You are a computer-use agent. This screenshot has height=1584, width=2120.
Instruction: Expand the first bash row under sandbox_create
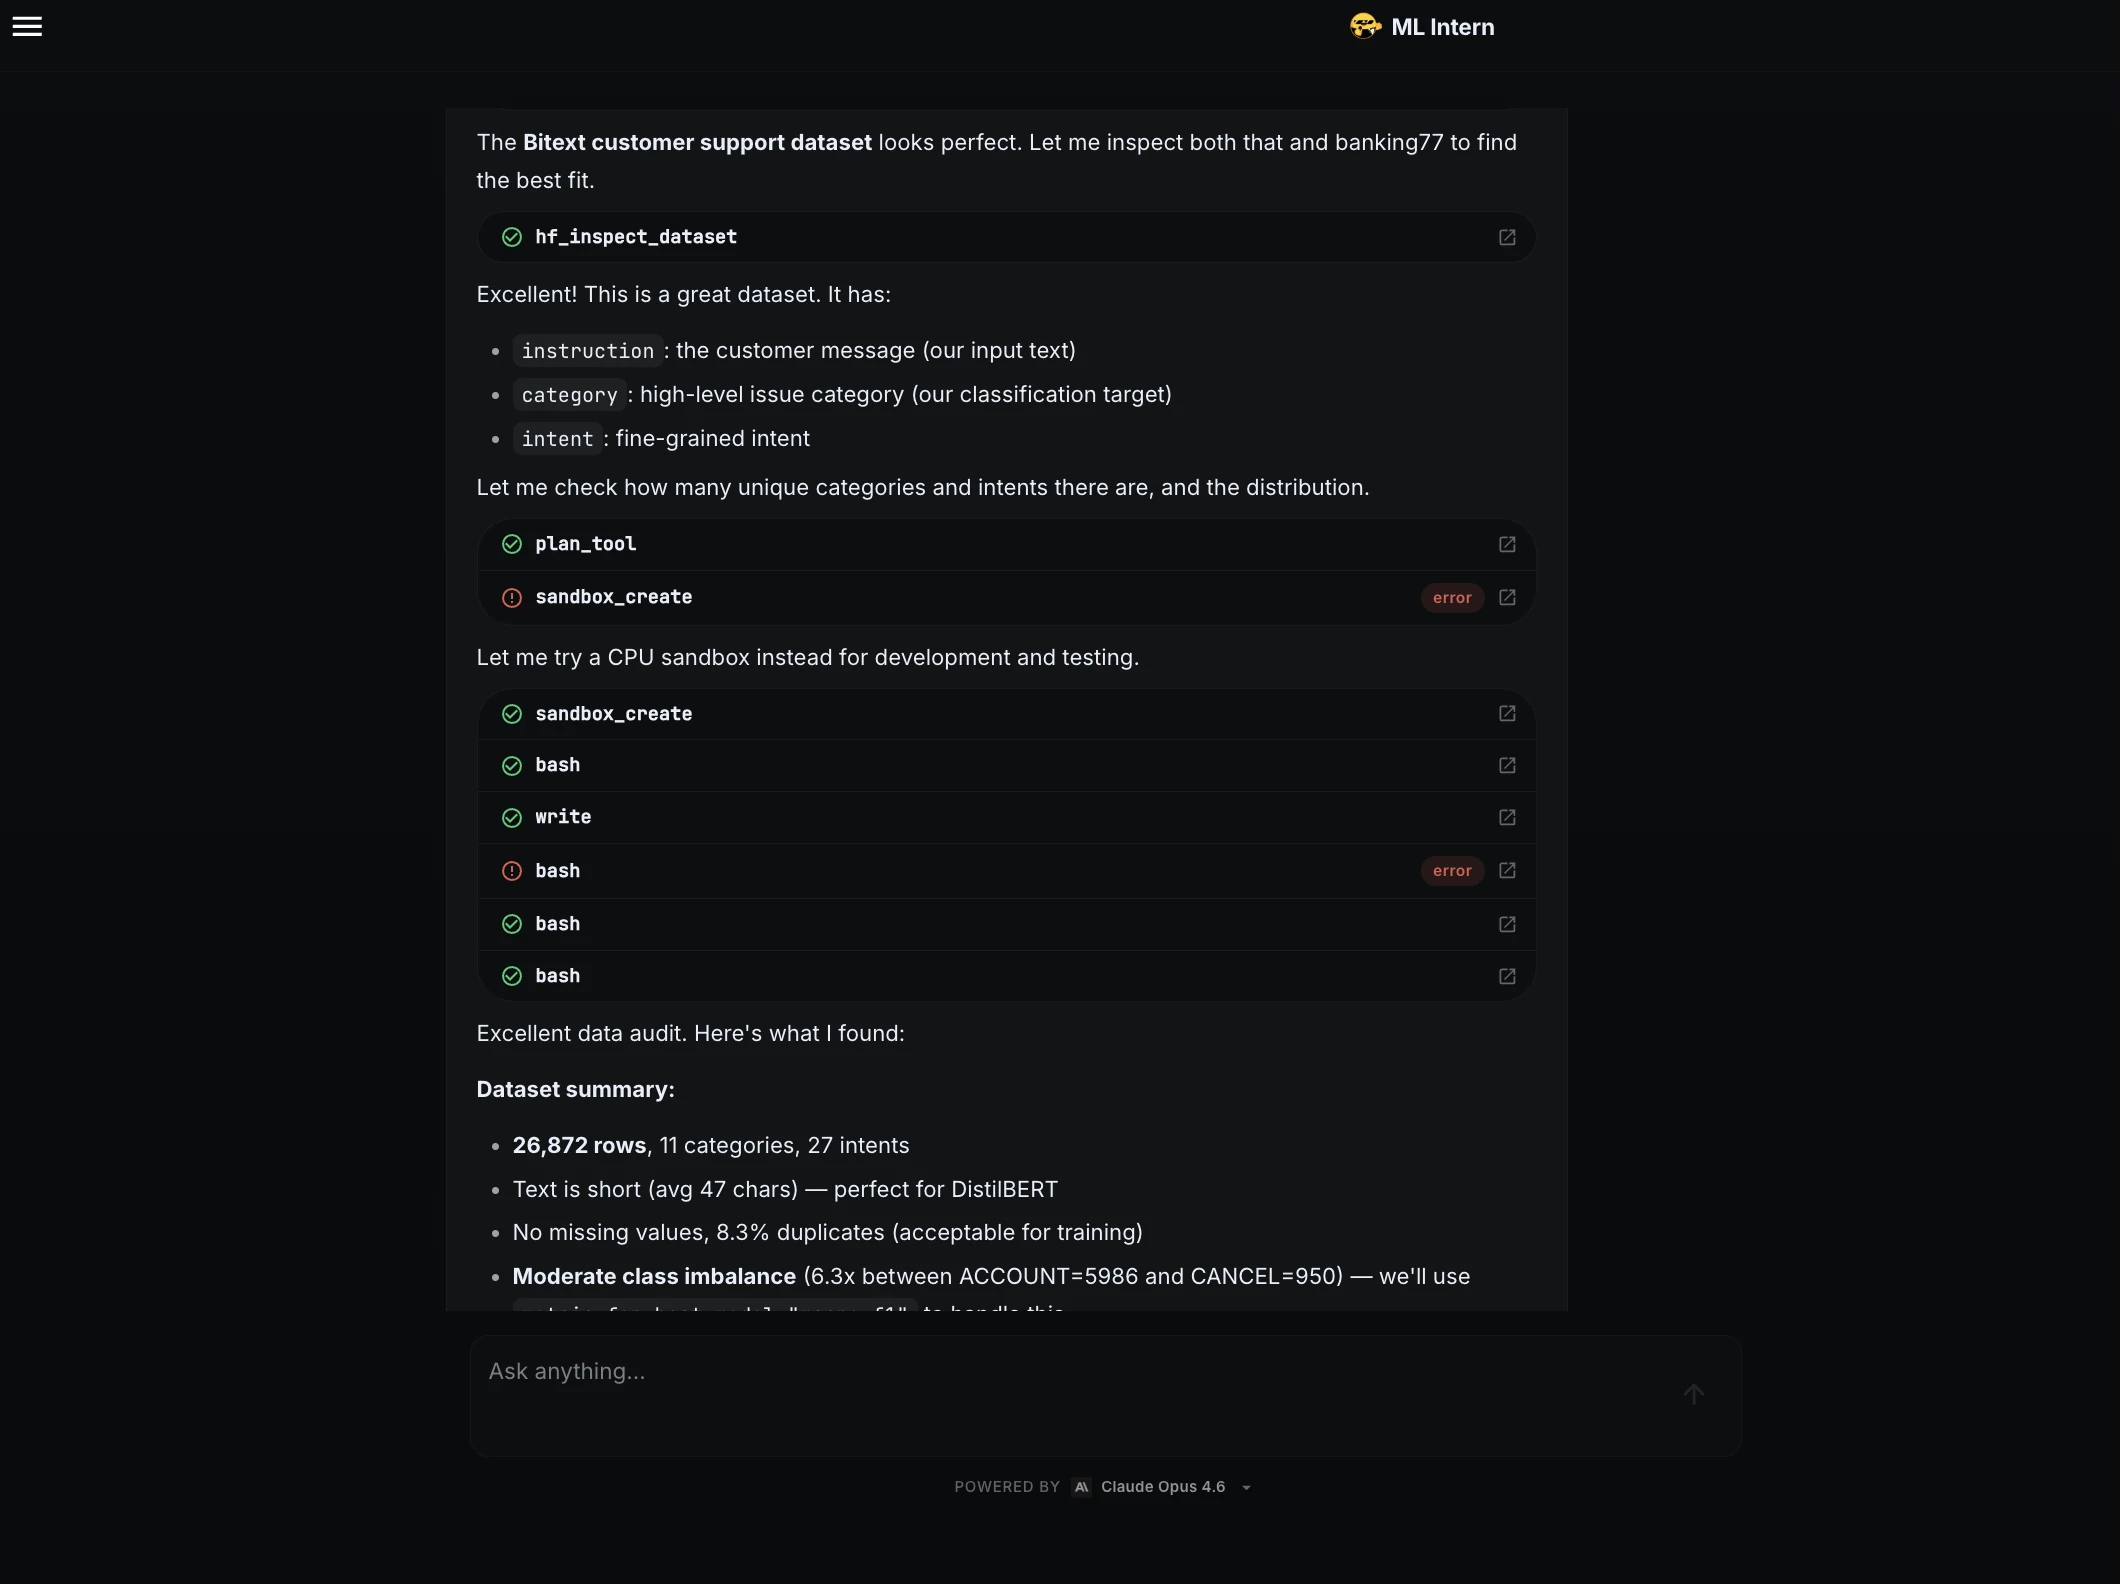(1006, 765)
